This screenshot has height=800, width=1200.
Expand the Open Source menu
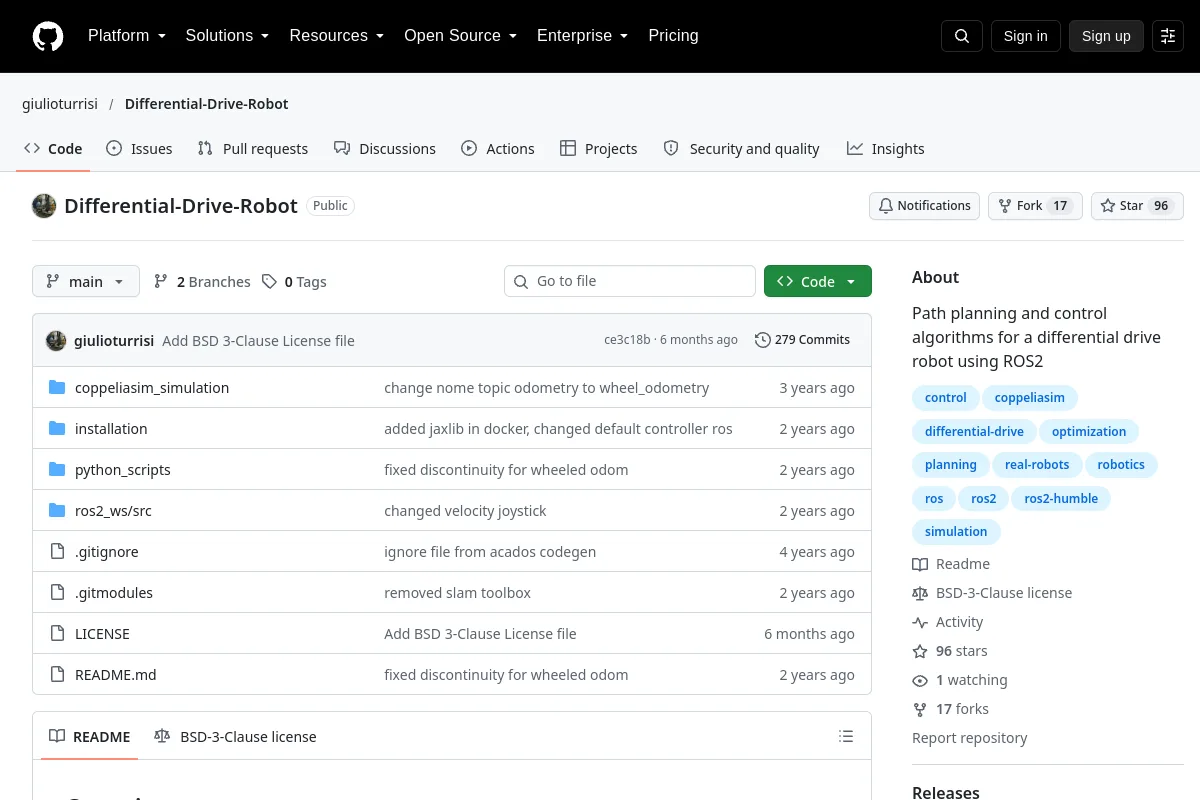(460, 36)
